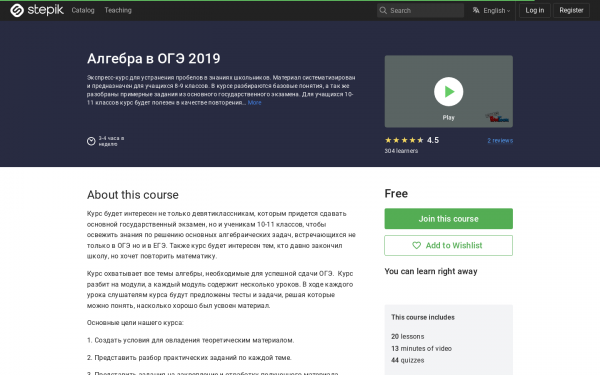Click This course includes heading

423,317
